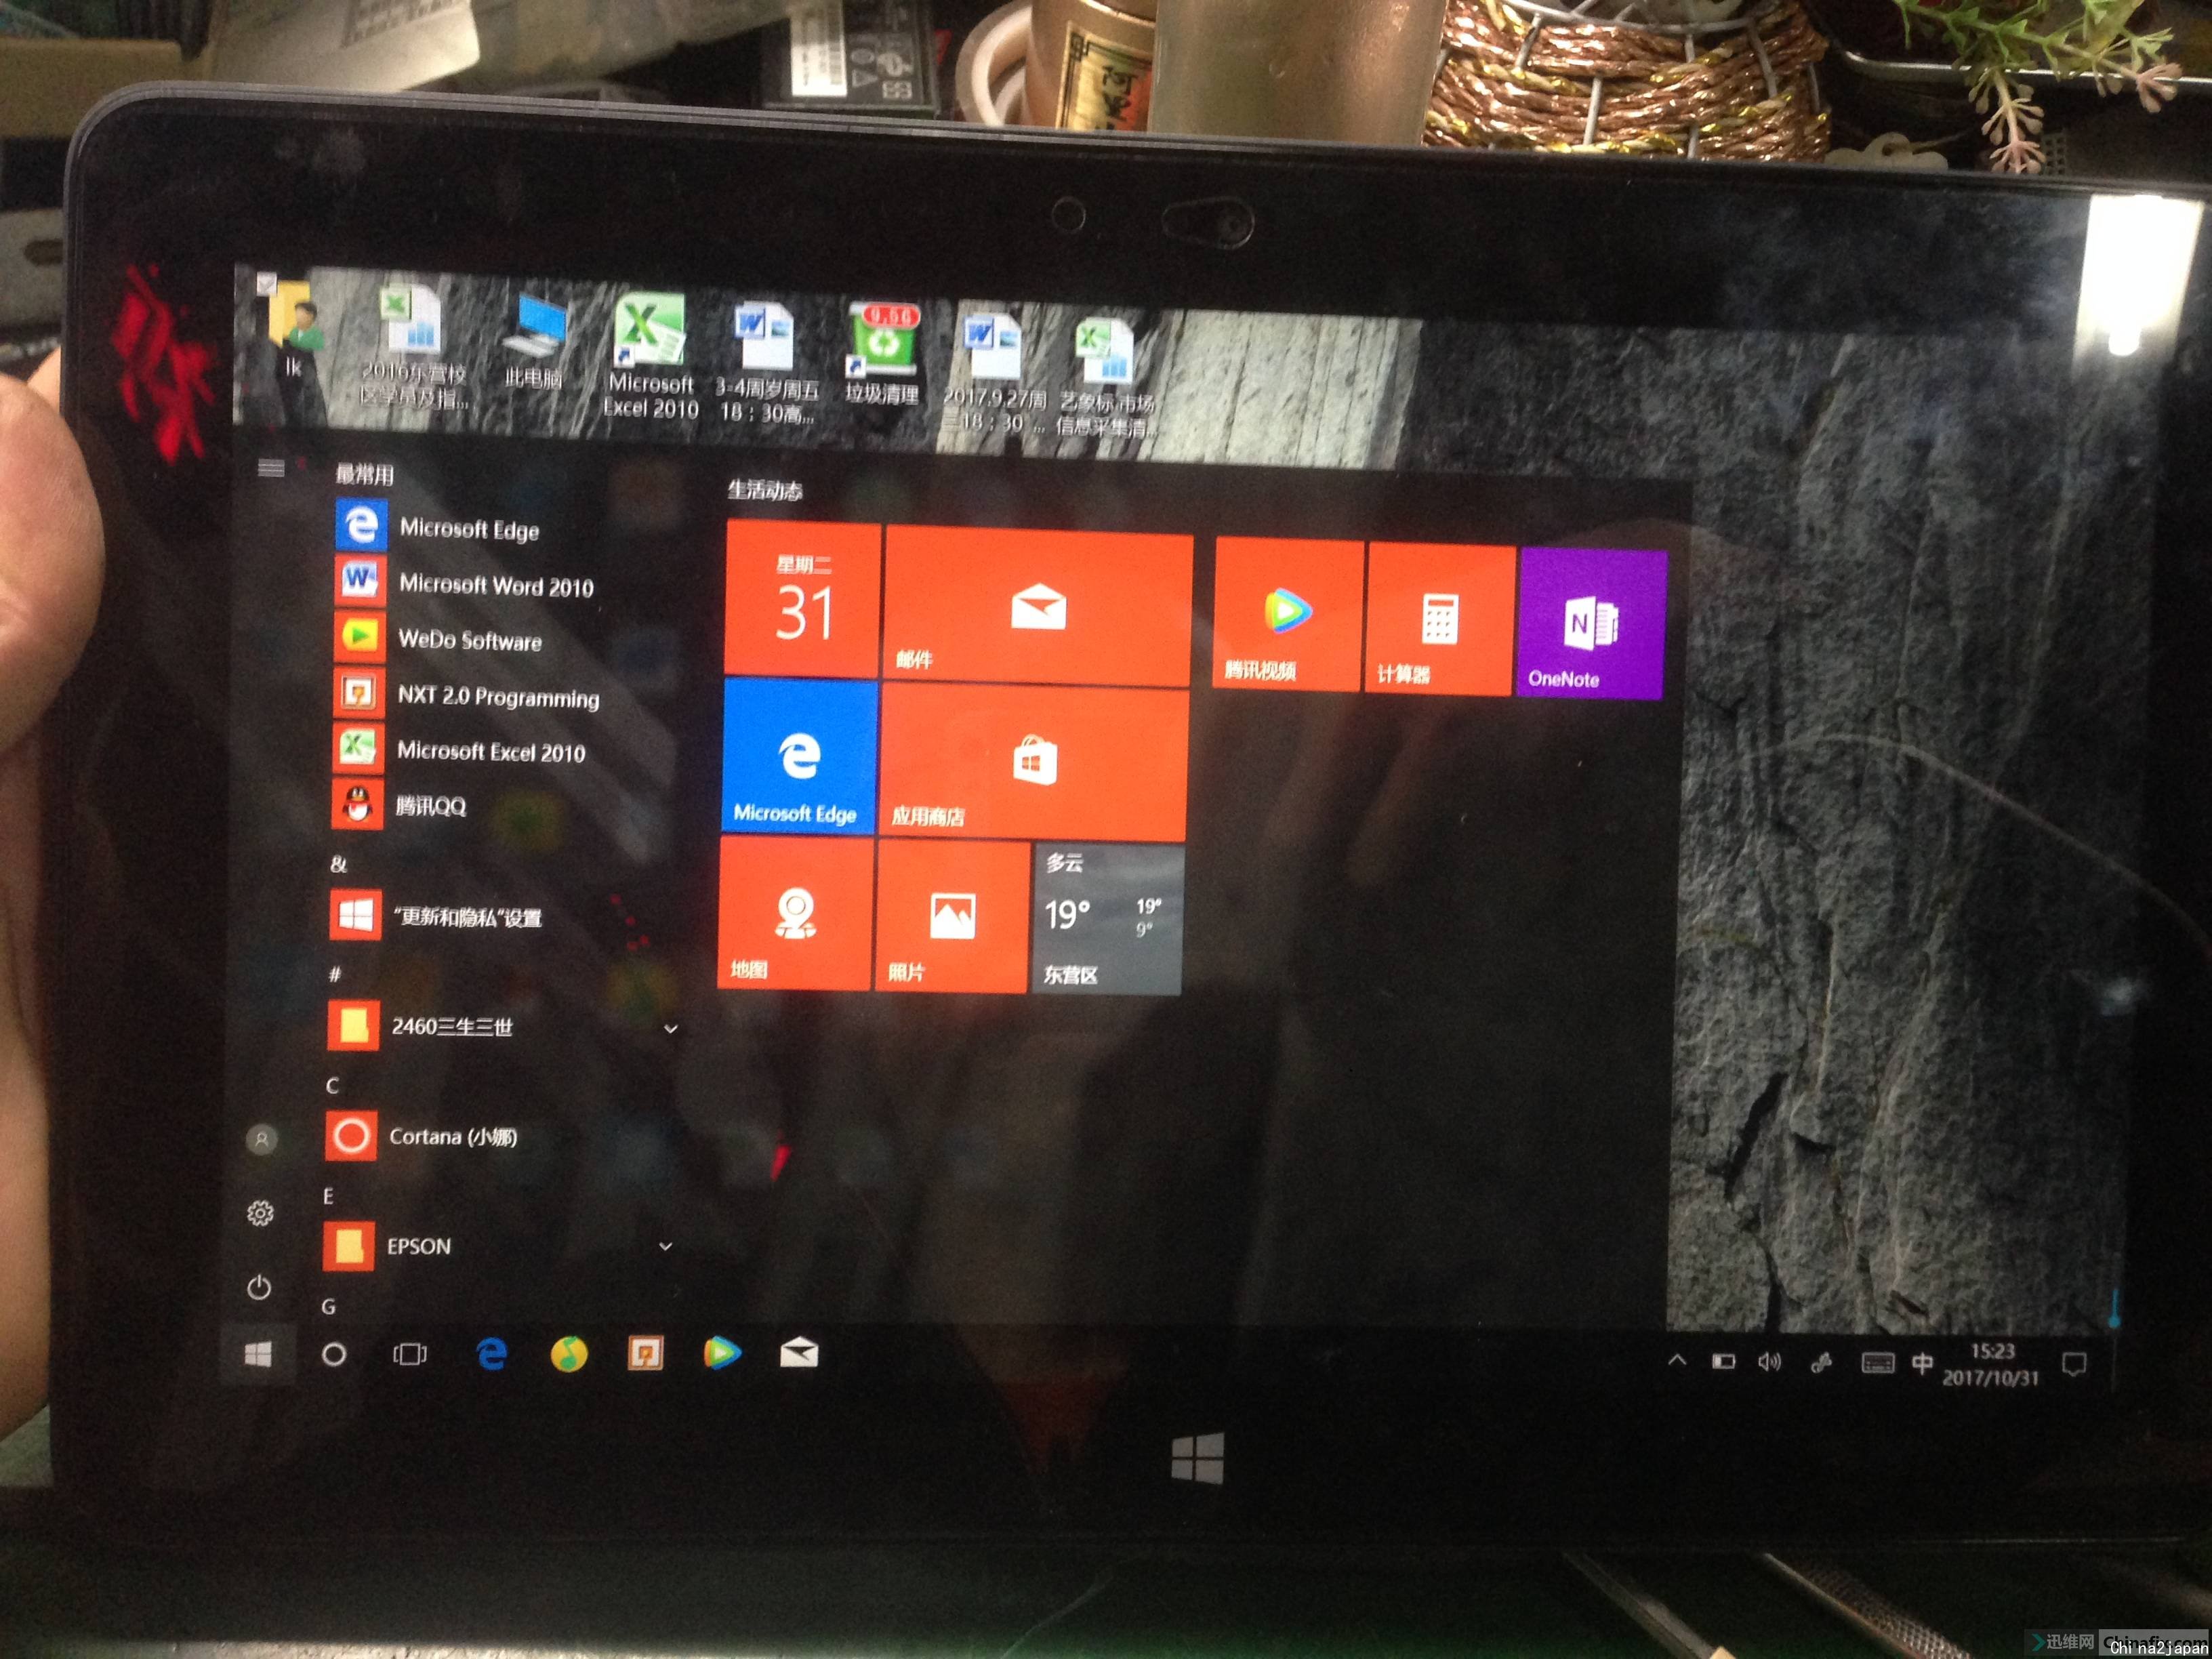Open the 计算器 calculator tile
The width and height of the screenshot is (2212, 1659).
(x=1440, y=620)
